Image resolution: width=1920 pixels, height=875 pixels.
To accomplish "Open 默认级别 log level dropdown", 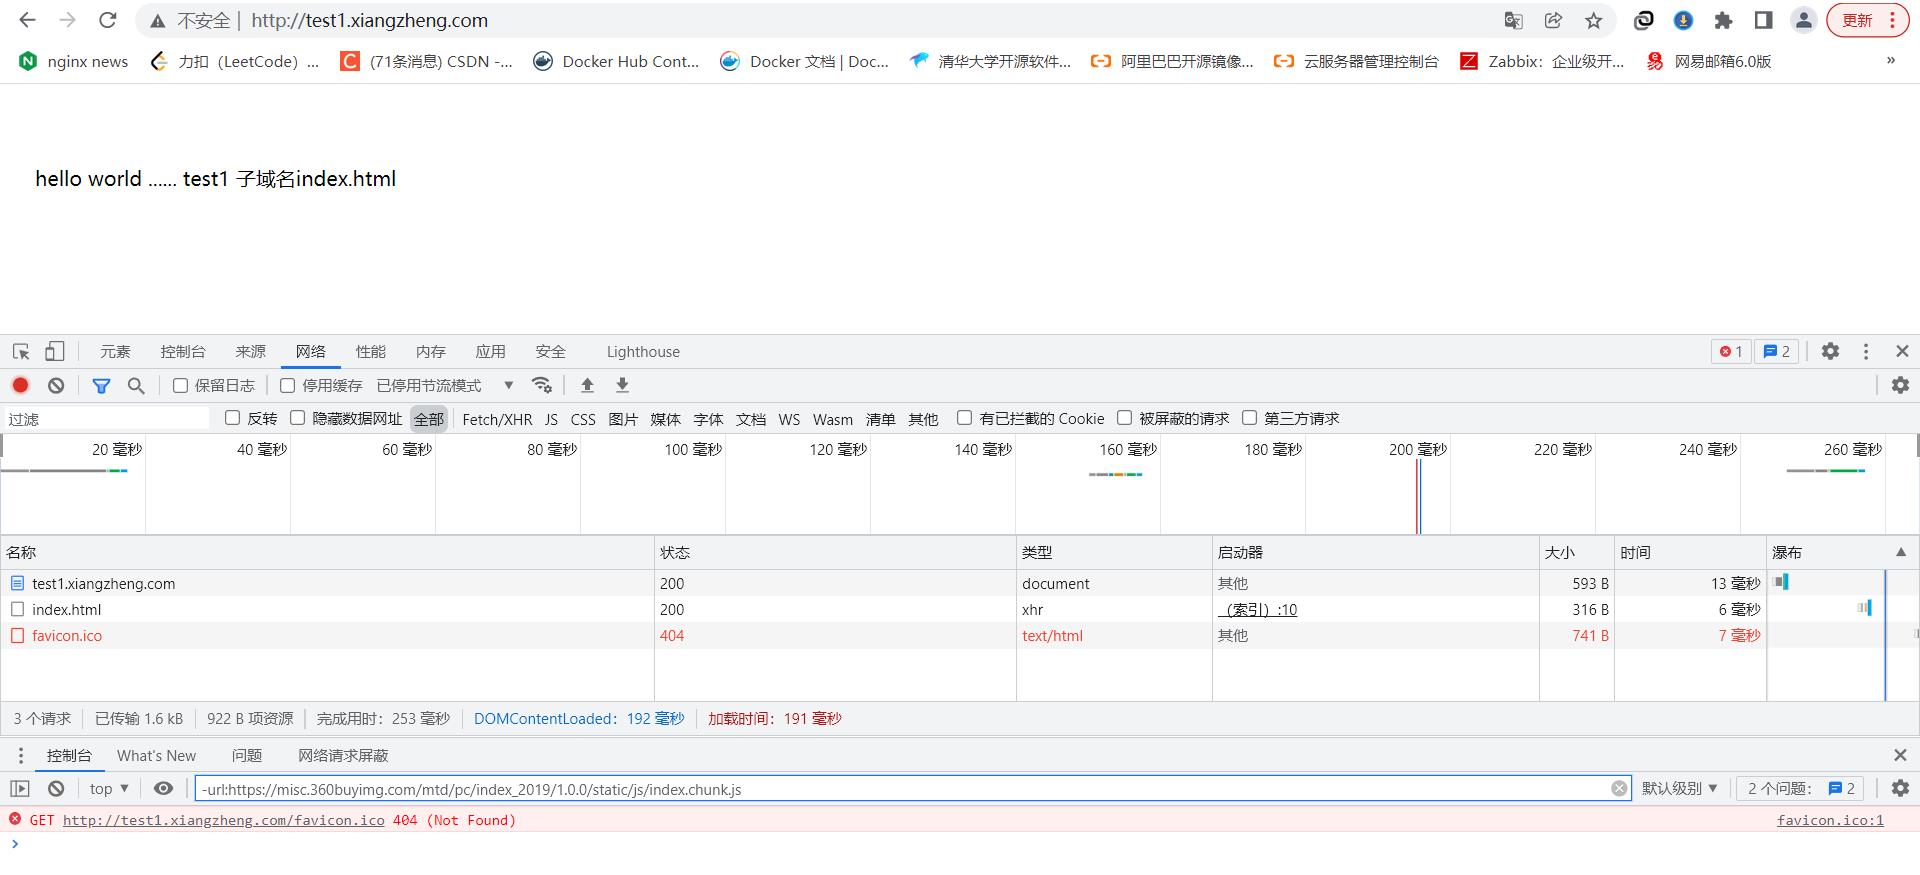I will point(1679,788).
